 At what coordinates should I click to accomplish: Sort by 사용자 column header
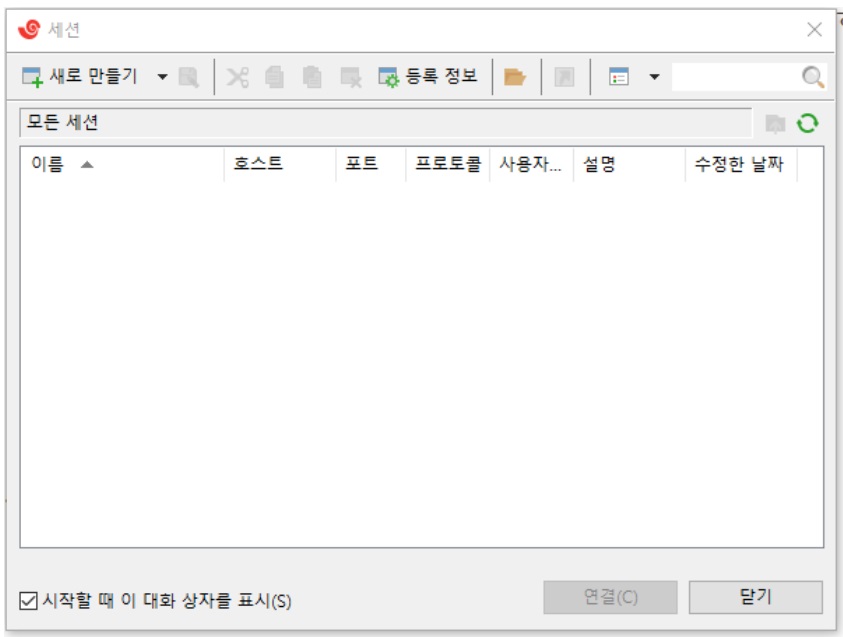click(x=532, y=164)
